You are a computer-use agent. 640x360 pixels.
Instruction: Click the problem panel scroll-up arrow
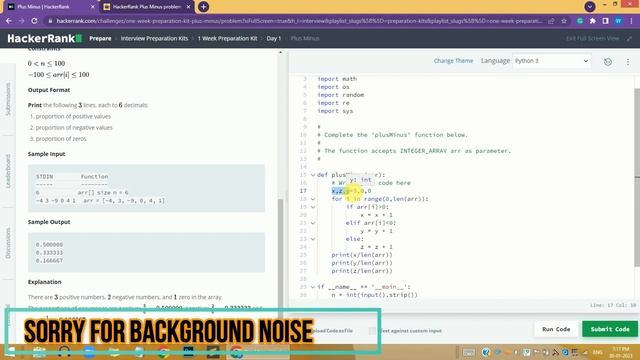280,52
